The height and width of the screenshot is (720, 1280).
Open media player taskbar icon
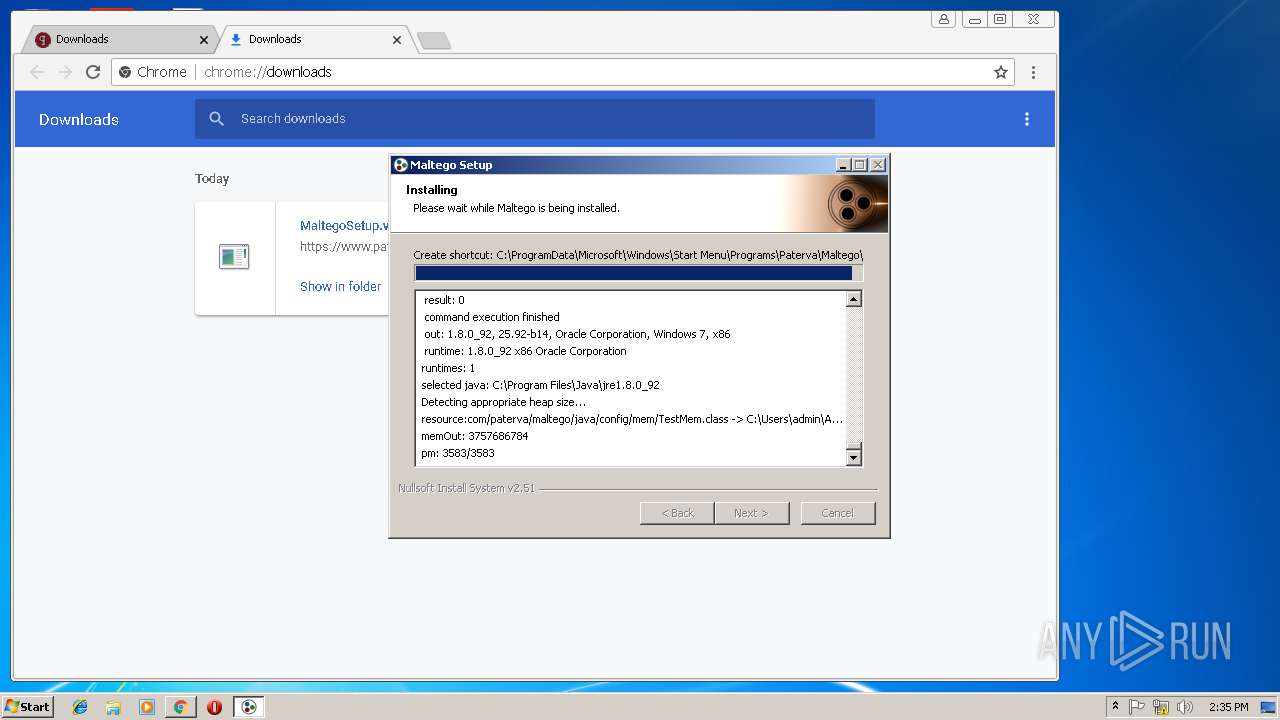147,707
